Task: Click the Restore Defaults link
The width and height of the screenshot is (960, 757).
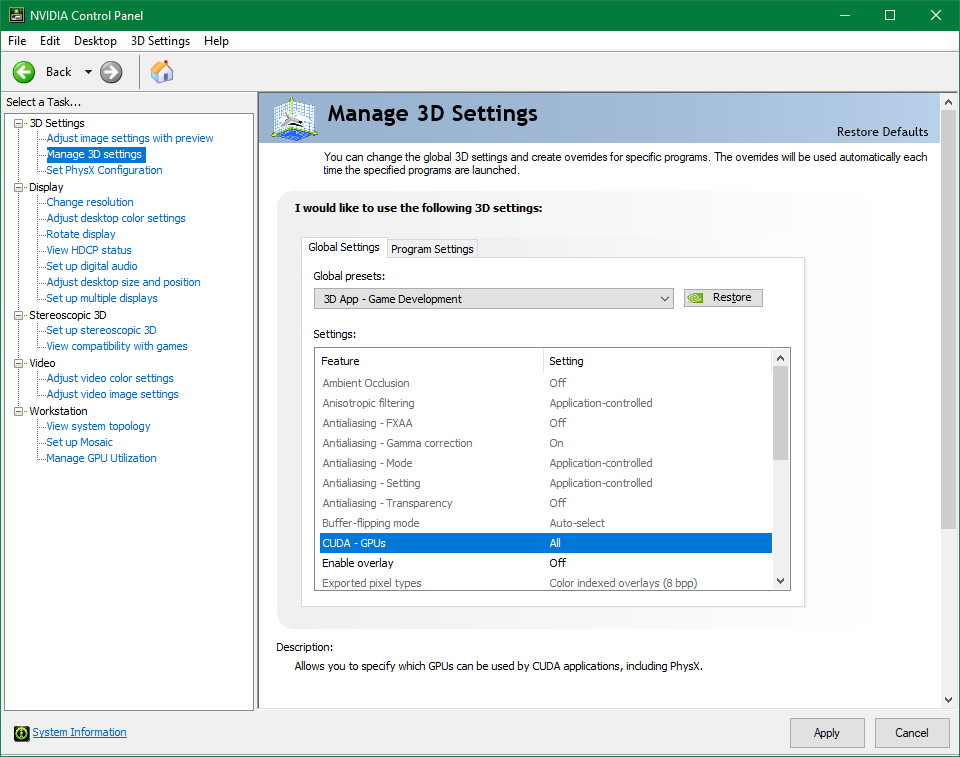Action: (882, 132)
